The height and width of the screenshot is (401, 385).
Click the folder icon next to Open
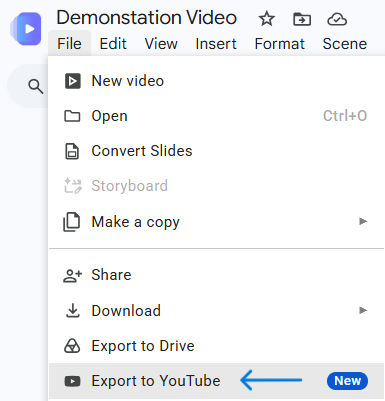point(72,116)
